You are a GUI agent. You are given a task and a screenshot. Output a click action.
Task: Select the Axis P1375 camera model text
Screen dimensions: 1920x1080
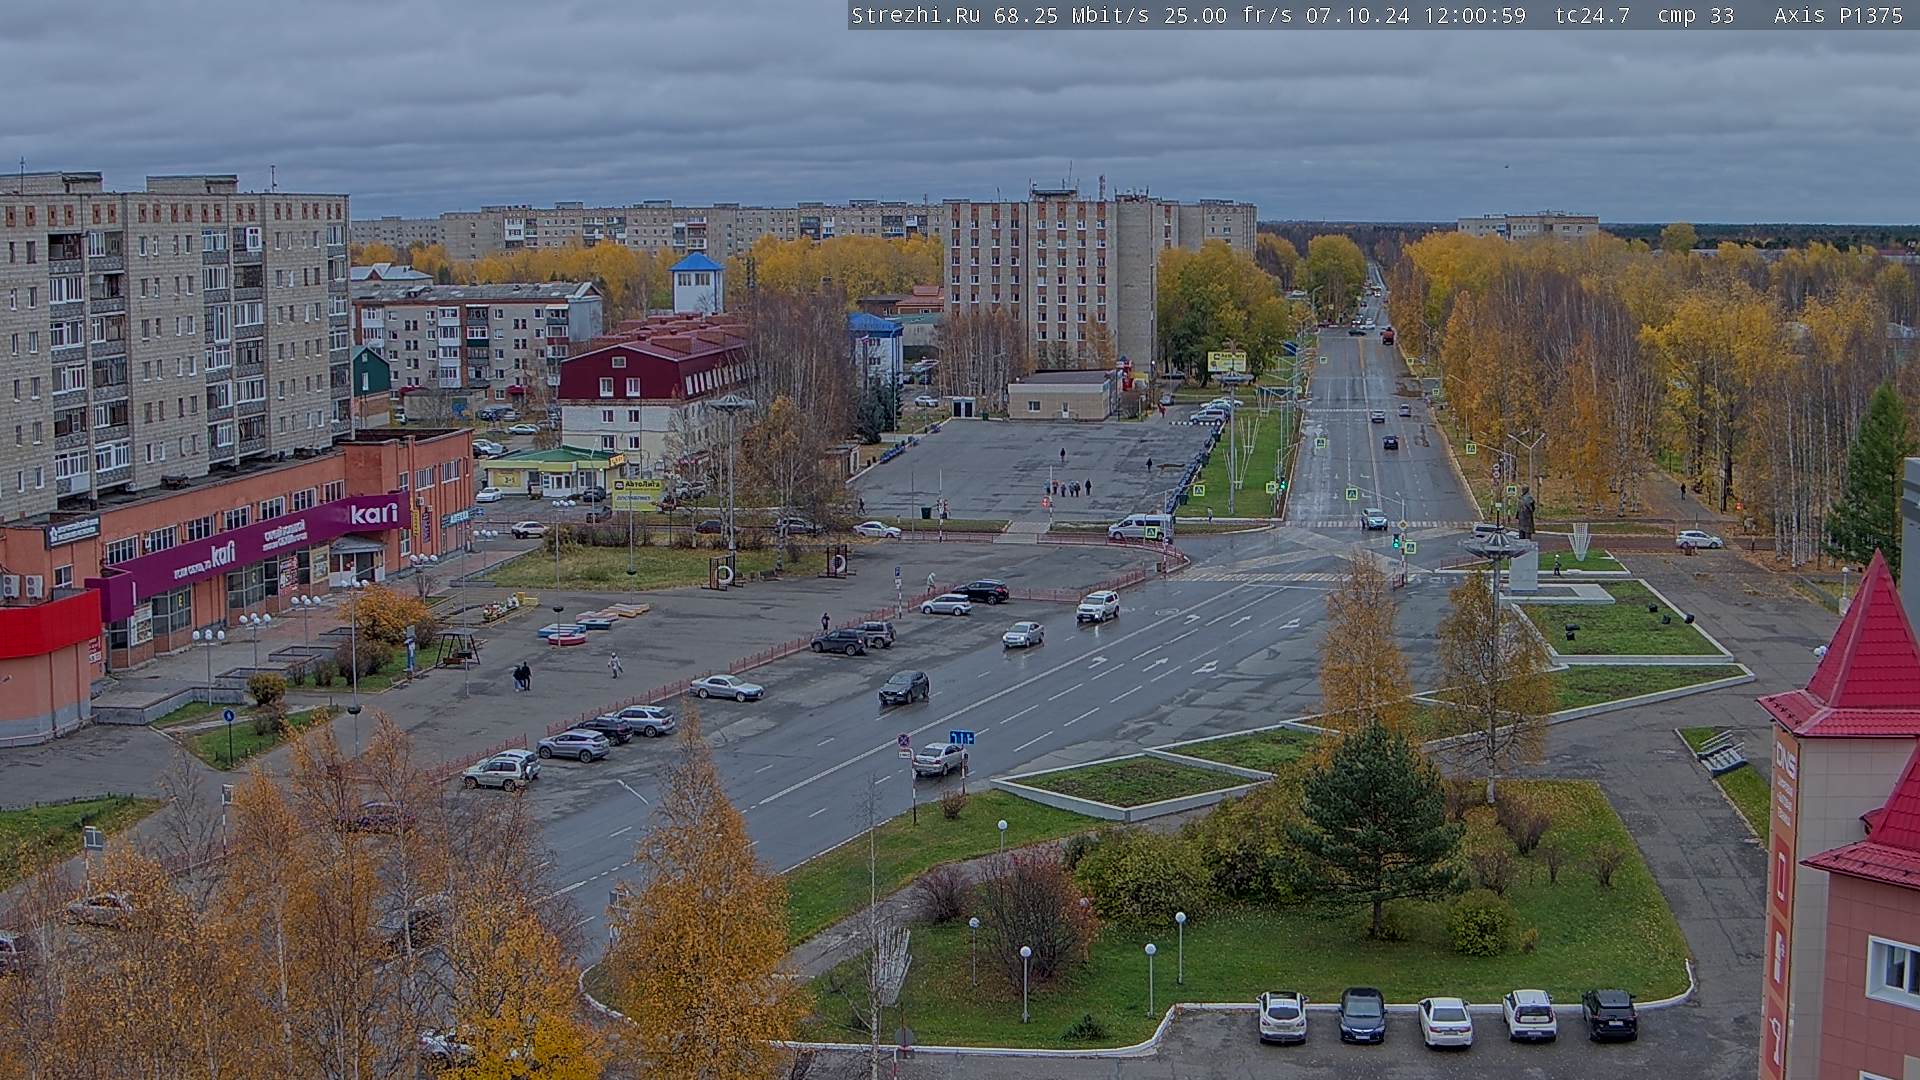point(1838,15)
